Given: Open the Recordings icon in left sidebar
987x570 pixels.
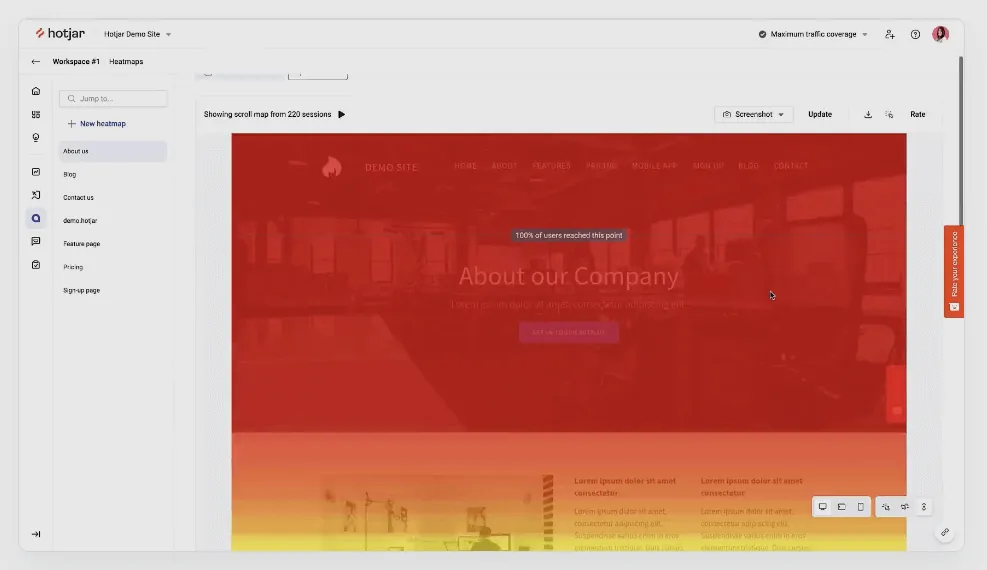Looking at the screenshot, I should [x=36, y=195].
